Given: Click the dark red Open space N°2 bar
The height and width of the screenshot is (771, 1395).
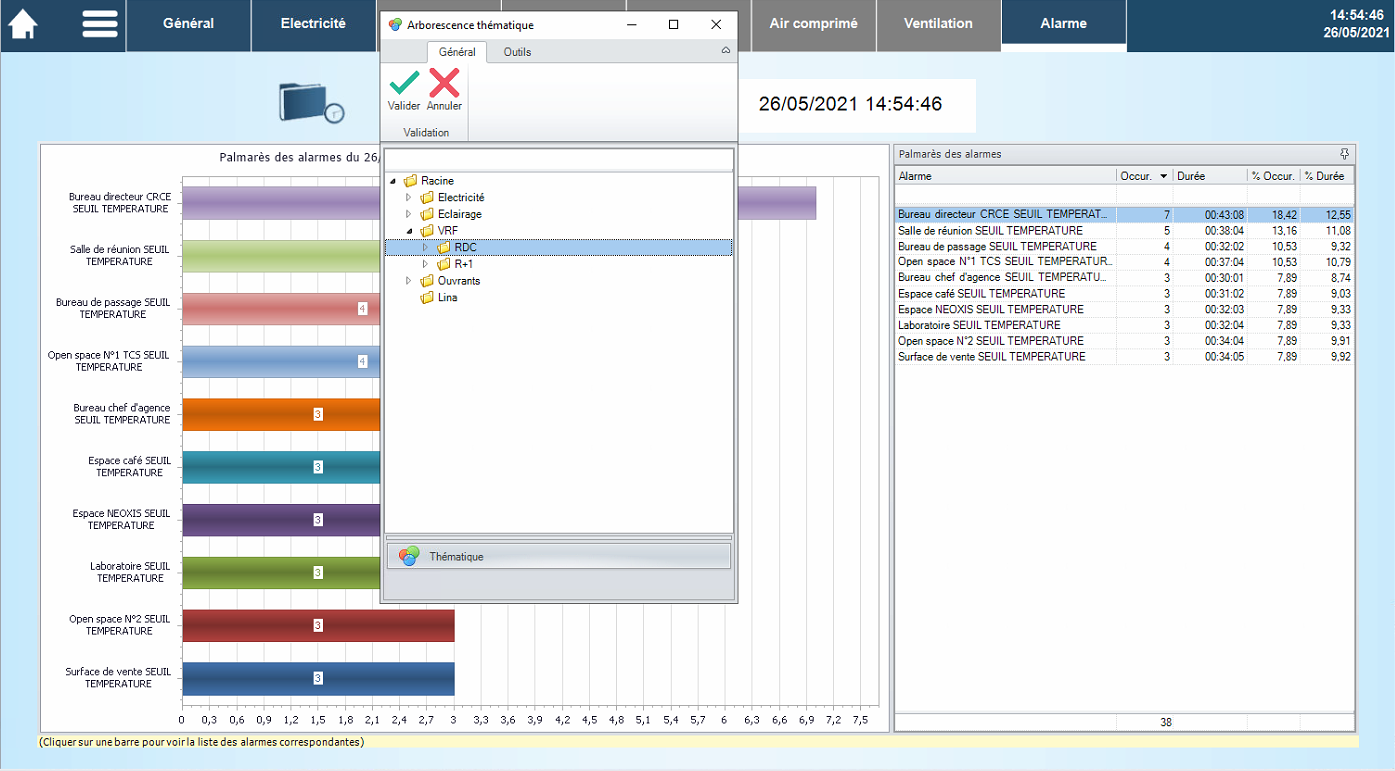Looking at the screenshot, I should click(318, 626).
